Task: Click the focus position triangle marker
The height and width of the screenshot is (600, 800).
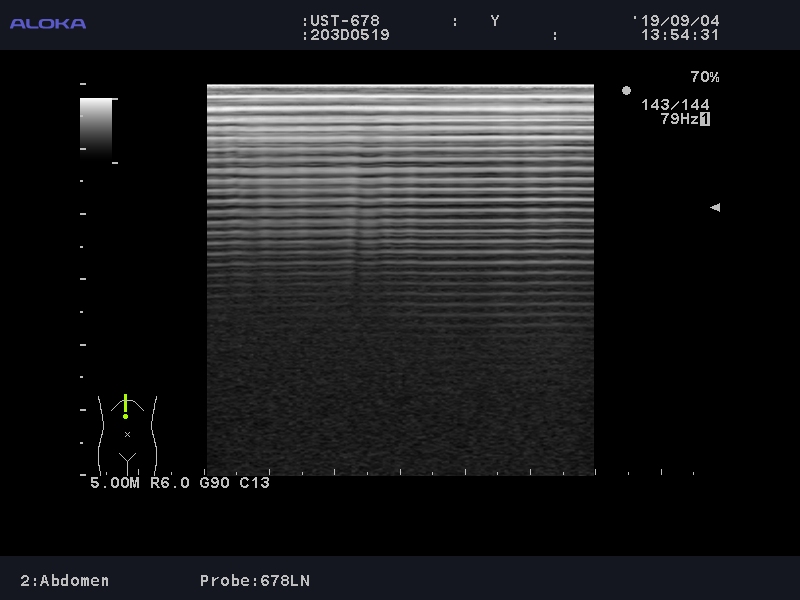Action: click(714, 208)
